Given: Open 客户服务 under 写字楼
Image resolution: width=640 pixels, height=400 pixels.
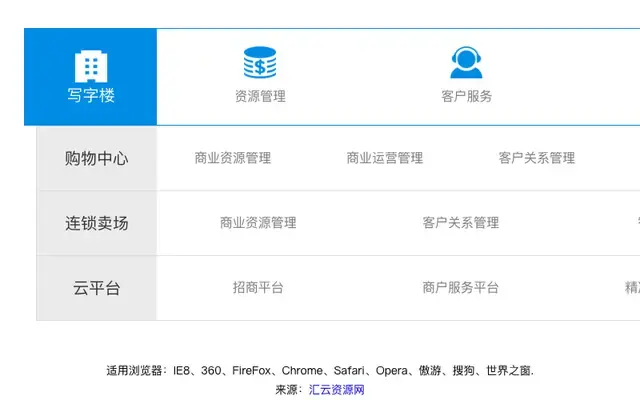Looking at the screenshot, I should pyautogui.click(x=467, y=96).
